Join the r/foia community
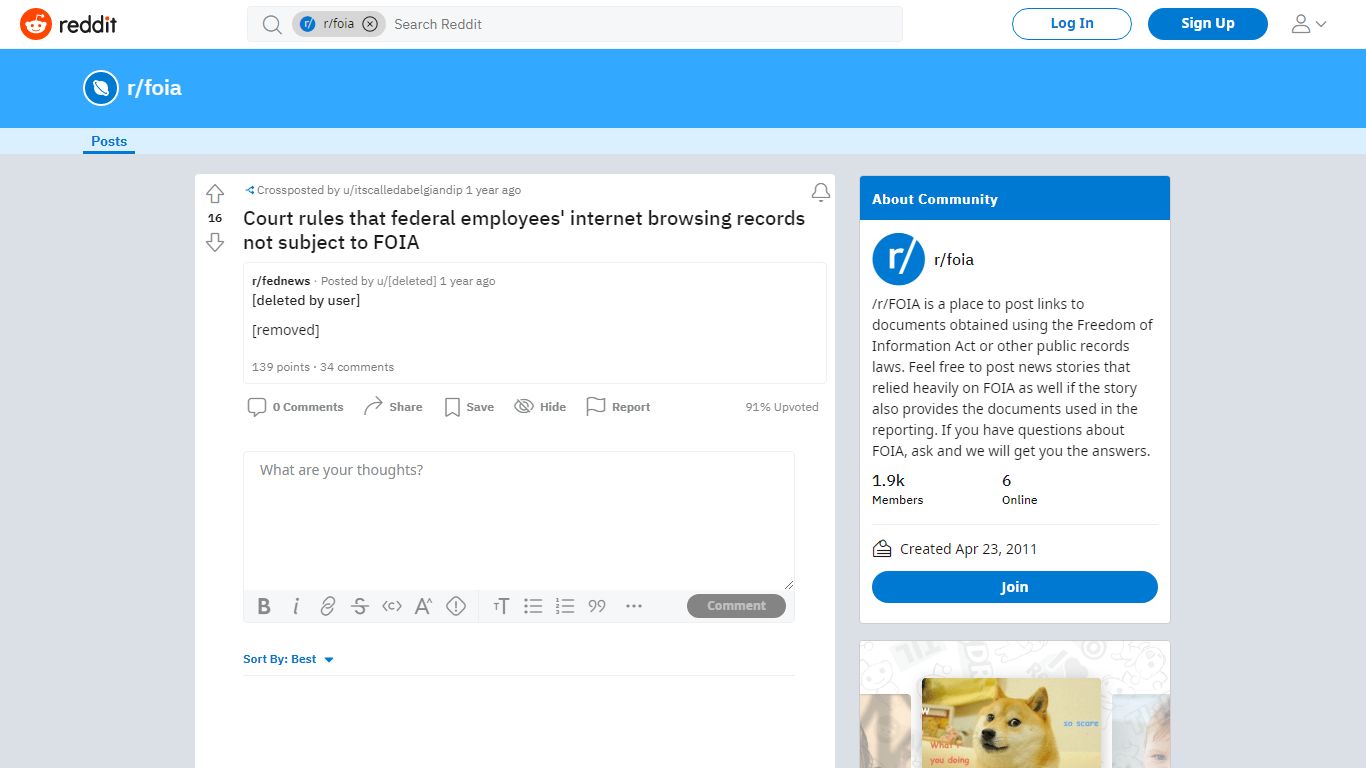The width and height of the screenshot is (1366, 768). coord(1015,587)
